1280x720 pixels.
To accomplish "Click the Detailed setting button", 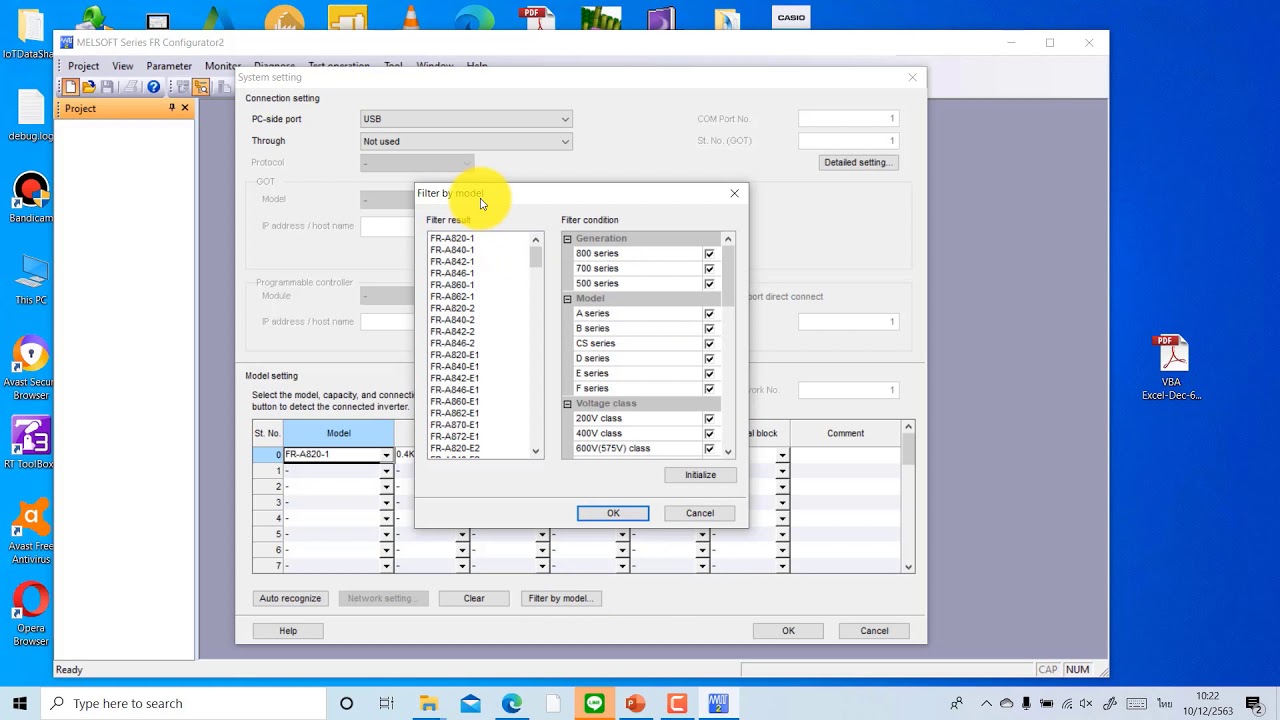I will click(857, 162).
